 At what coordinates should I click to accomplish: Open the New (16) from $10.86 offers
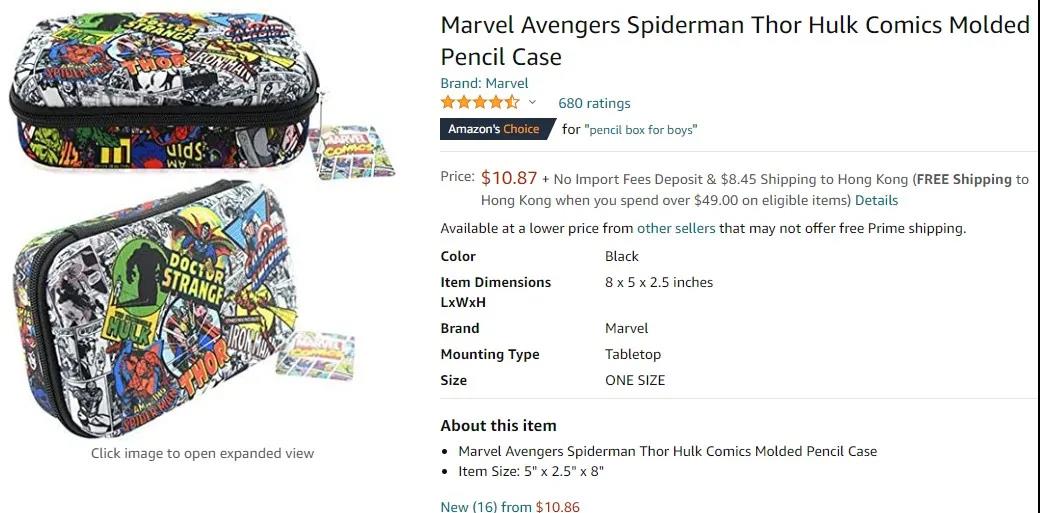[x=510, y=506]
